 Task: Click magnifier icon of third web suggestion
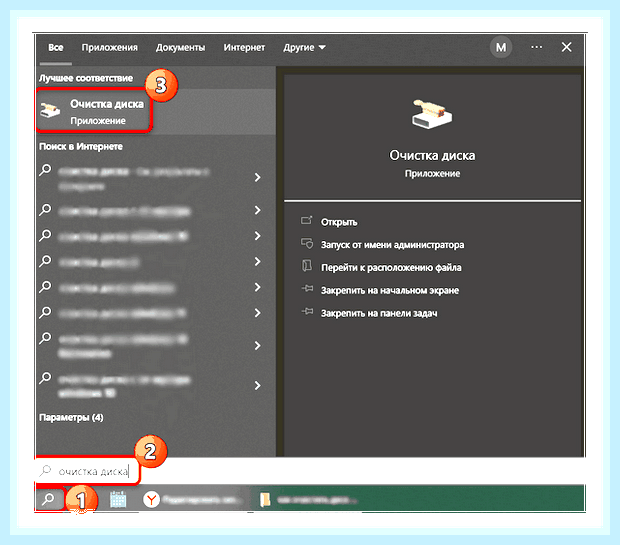[x=45, y=235]
